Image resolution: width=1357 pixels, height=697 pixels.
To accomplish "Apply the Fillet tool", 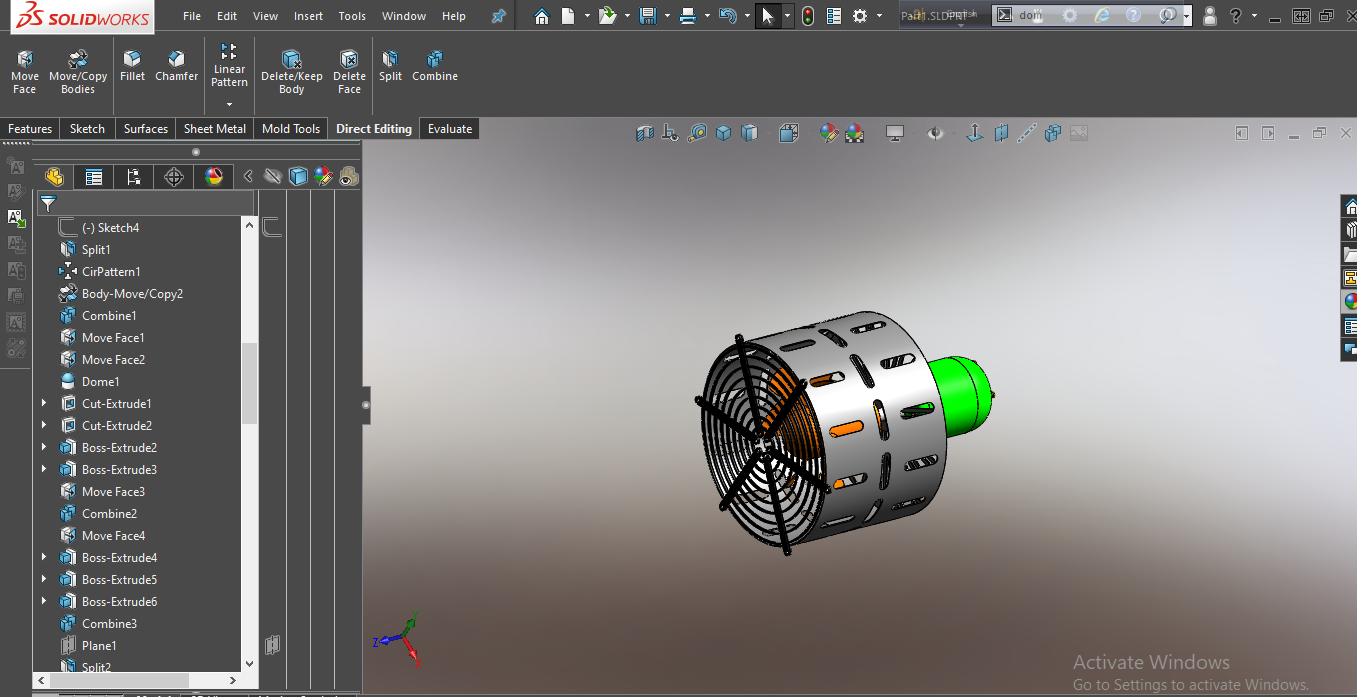I will click(132, 66).
